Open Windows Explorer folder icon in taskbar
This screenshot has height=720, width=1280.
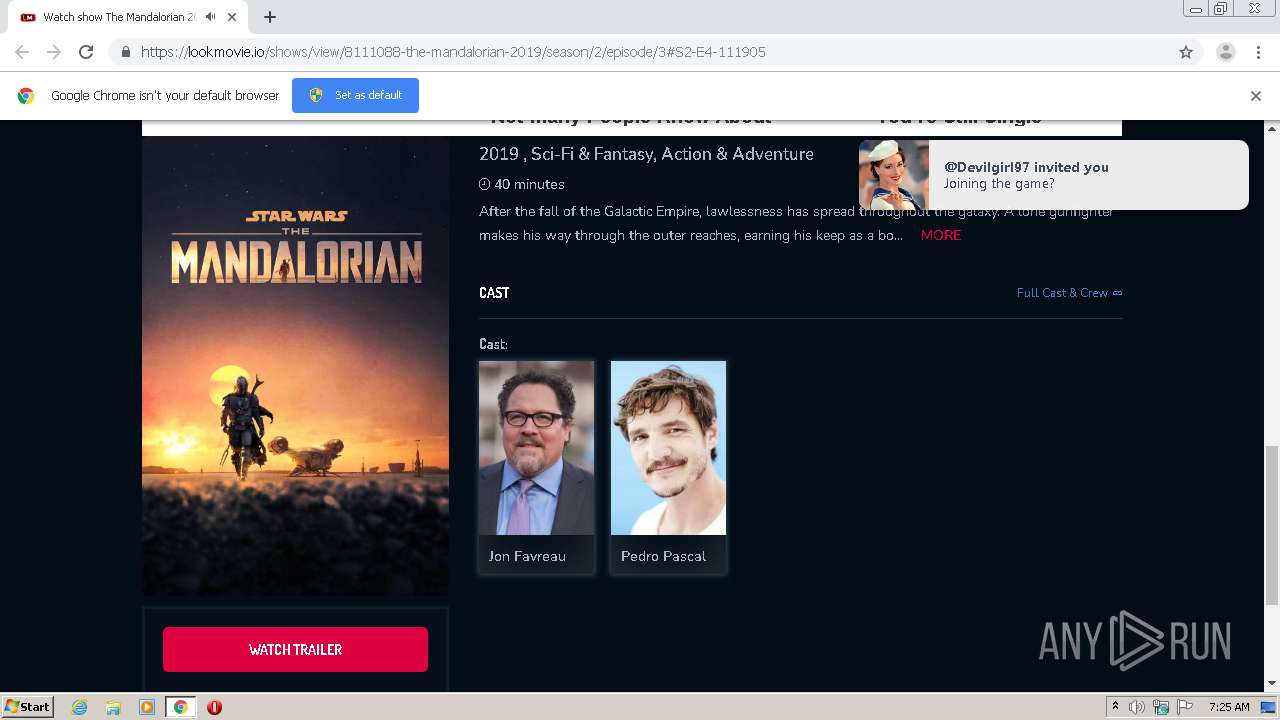(x=113, y=707)
